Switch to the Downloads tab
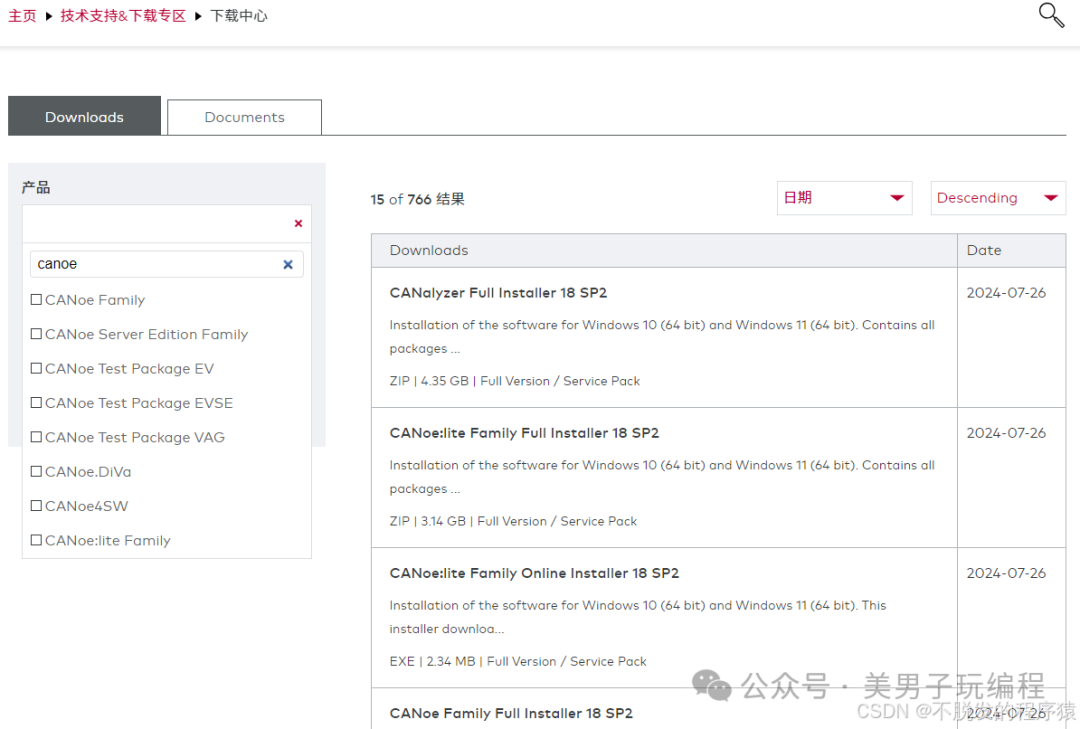Viewport: 1080px width, 729px height. [x=84, y=116]
